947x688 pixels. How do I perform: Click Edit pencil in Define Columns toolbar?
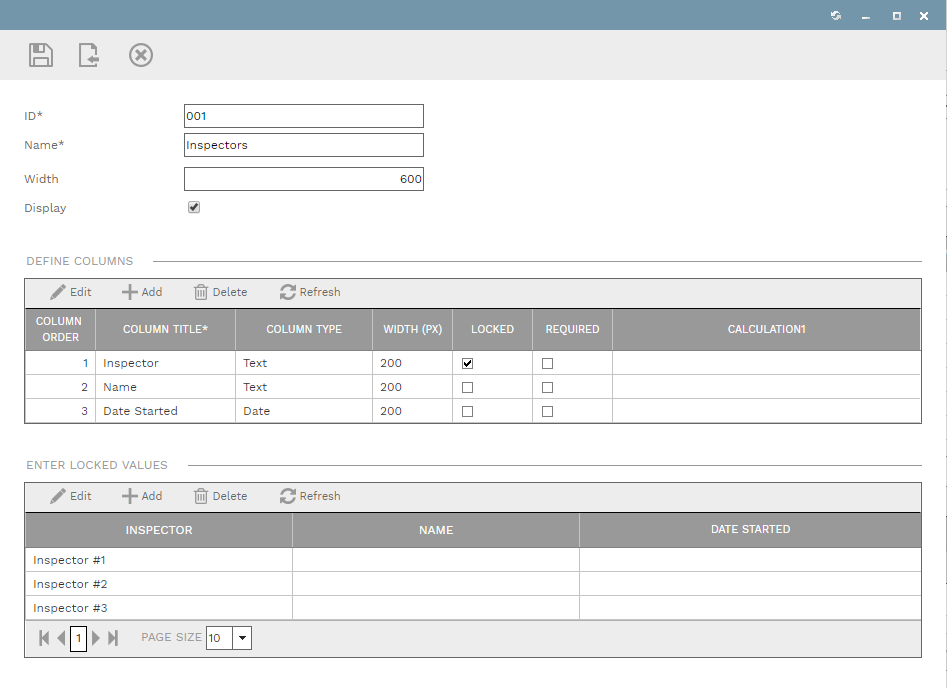coord(71,292)
